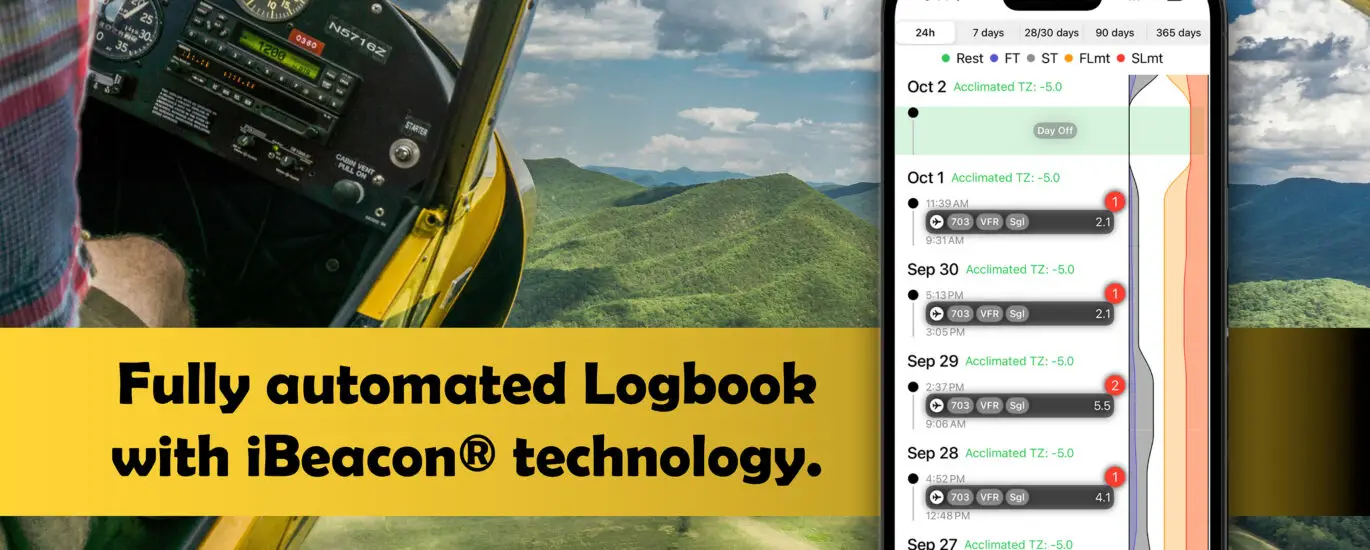
Task: Tap the 703 tag on Sep 30 flight
Action: [x=960, y=314]
